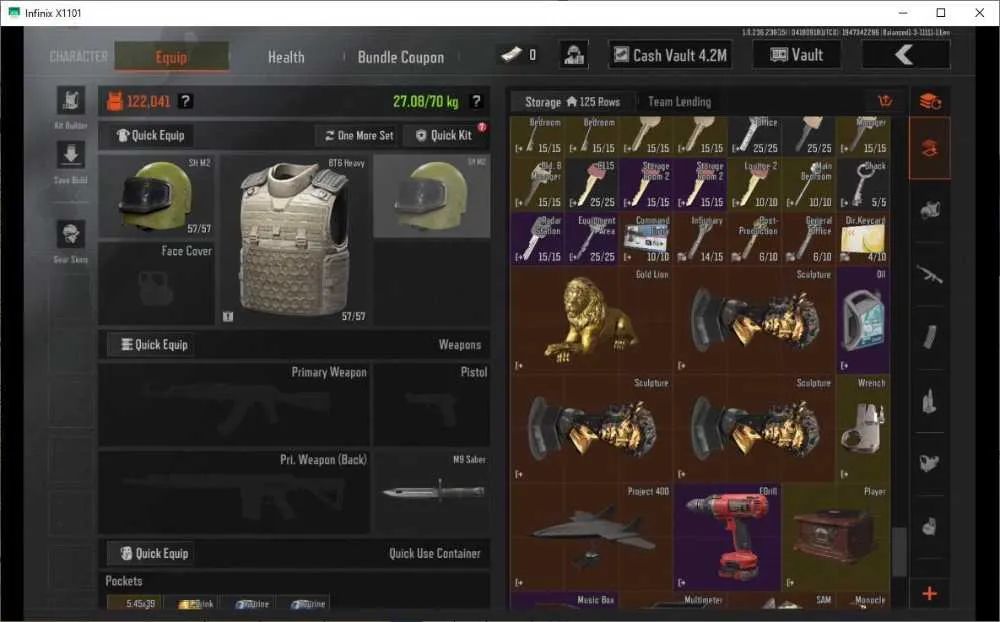Open the Gear Skins icon
1000x622 pixels.
tap(71, 234)
